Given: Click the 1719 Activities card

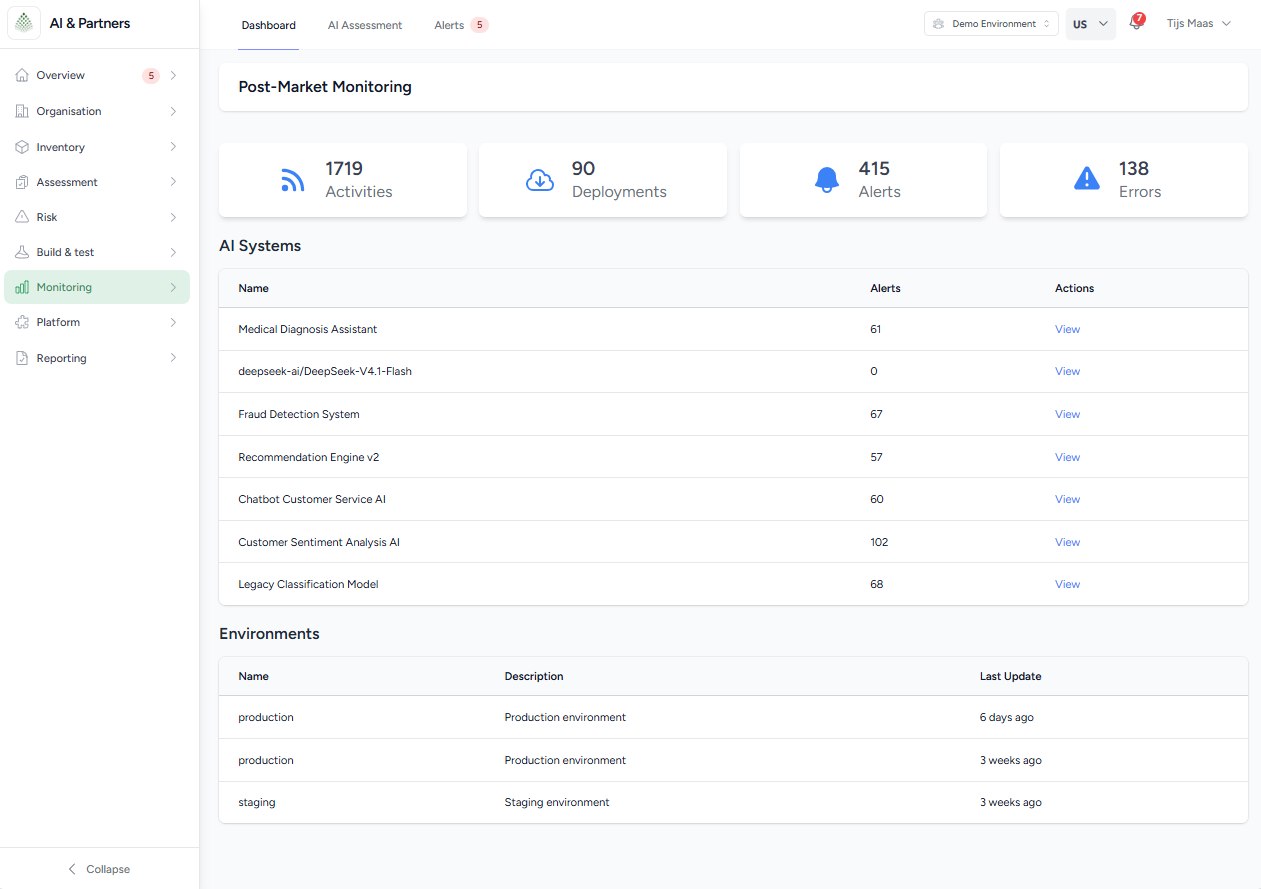Looking at the screenshot, I should [343, 180].
